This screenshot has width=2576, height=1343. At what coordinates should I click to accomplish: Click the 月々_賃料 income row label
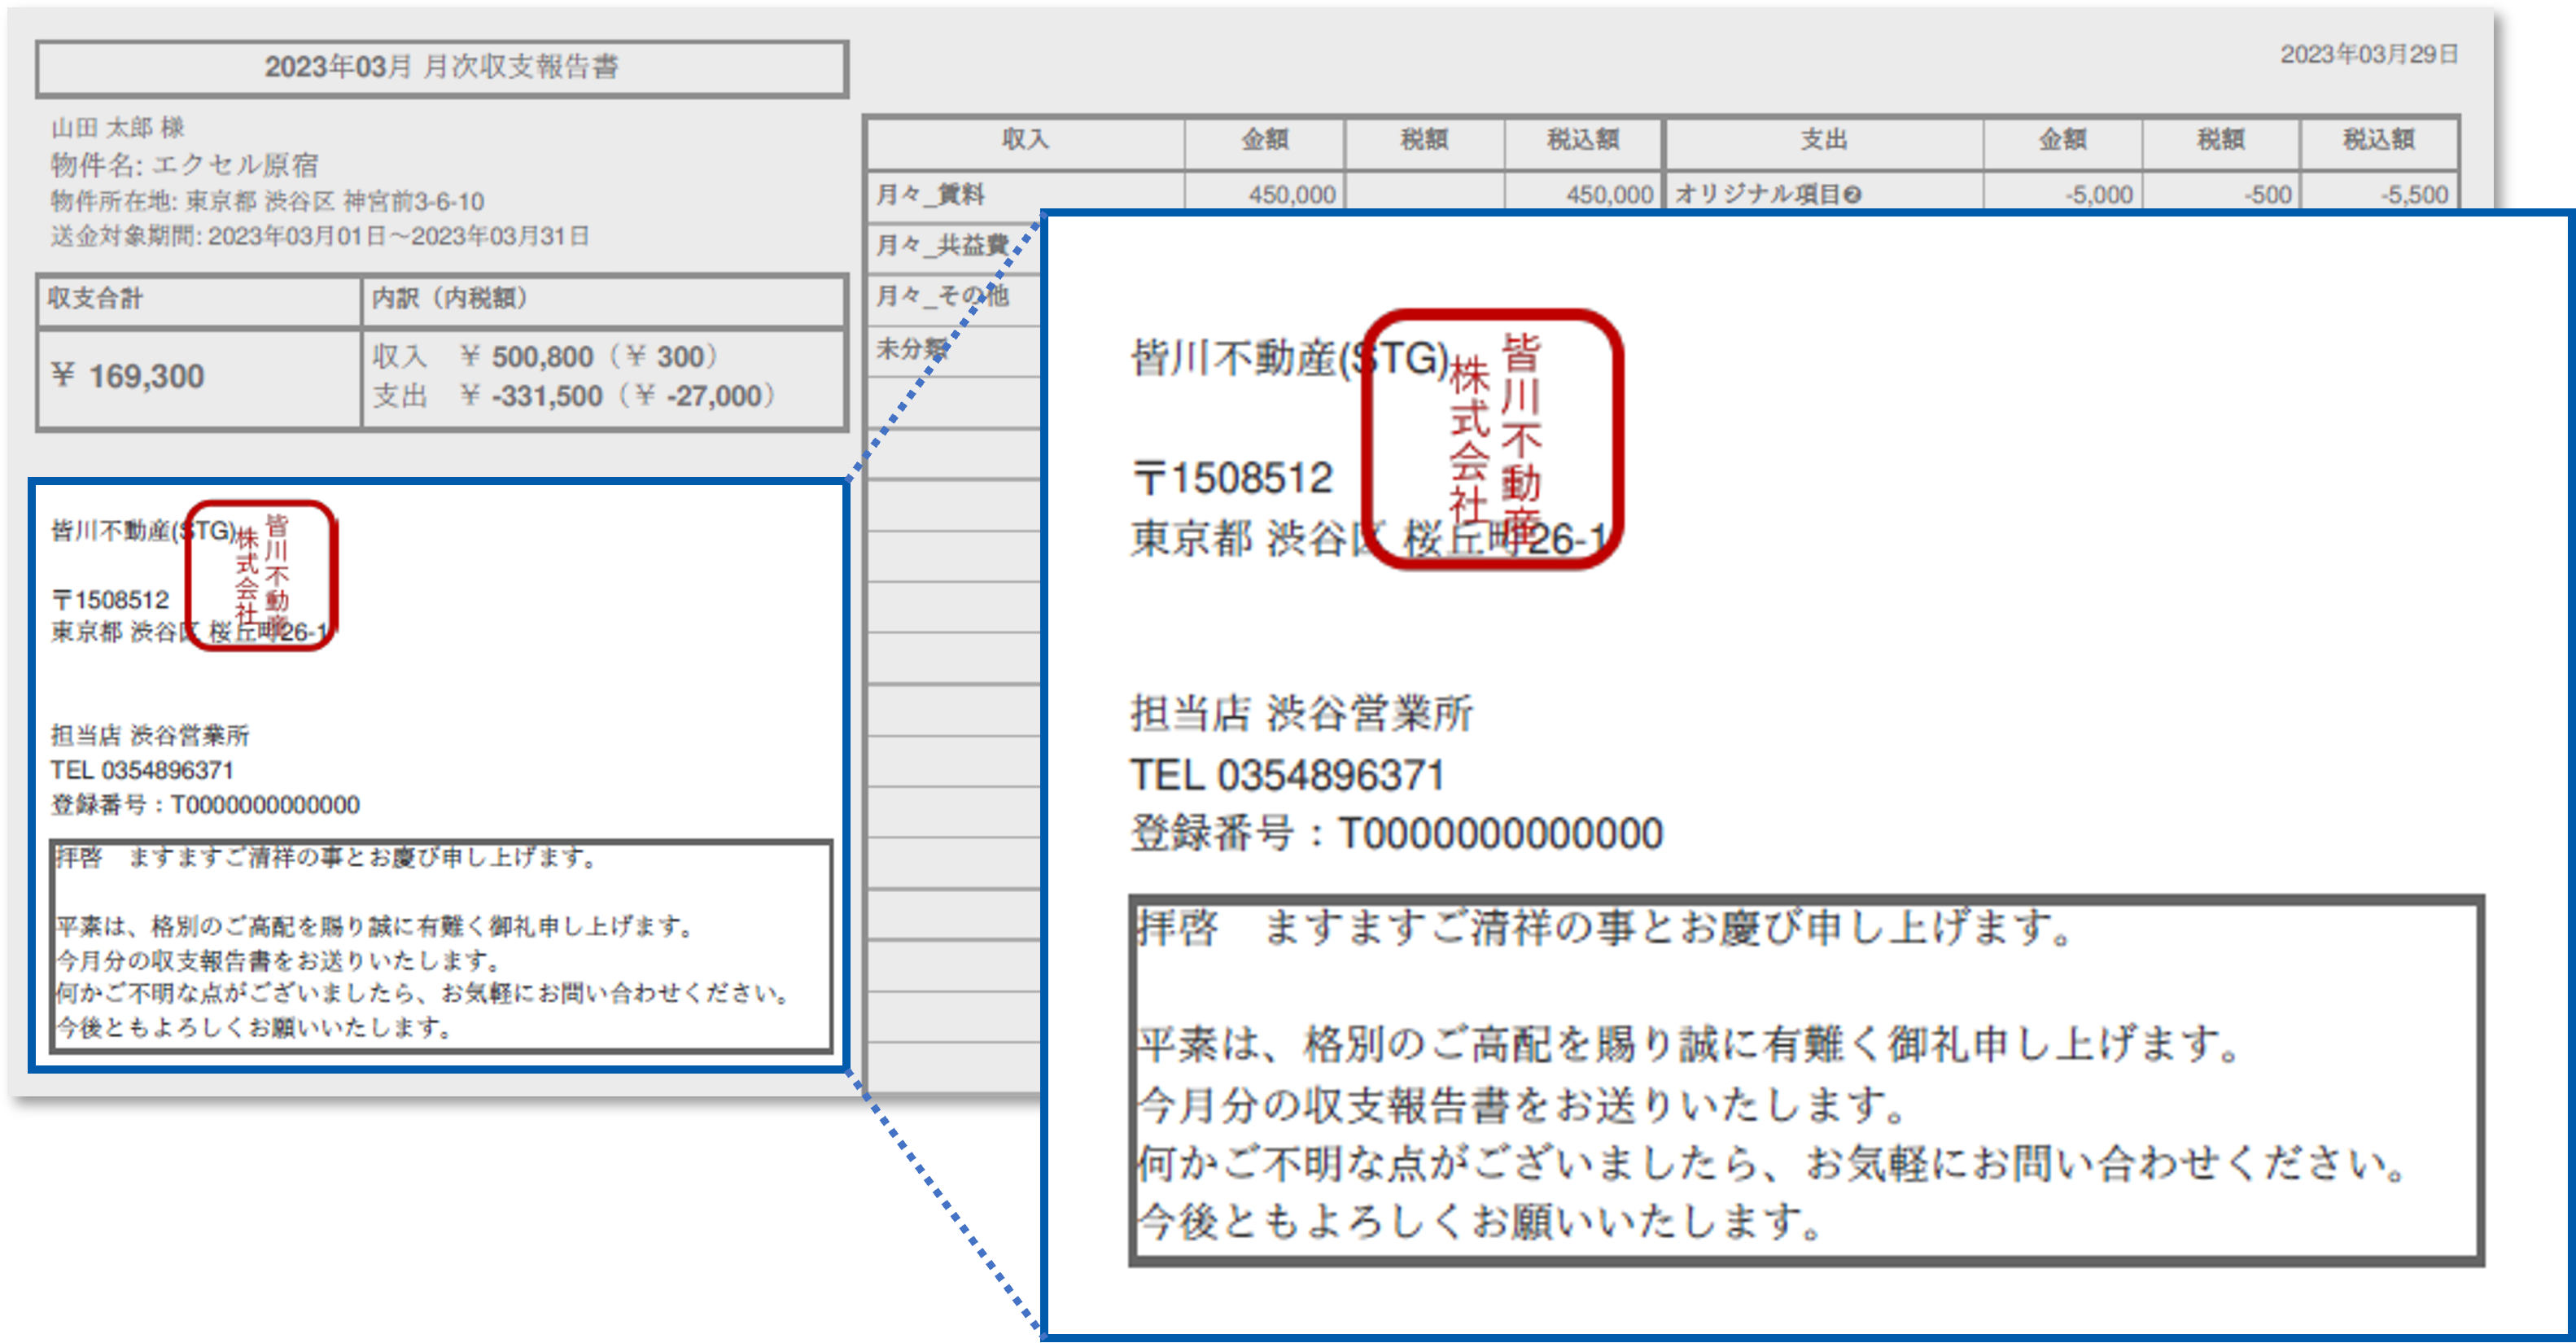pyautogui.click(x=932, y=195)
